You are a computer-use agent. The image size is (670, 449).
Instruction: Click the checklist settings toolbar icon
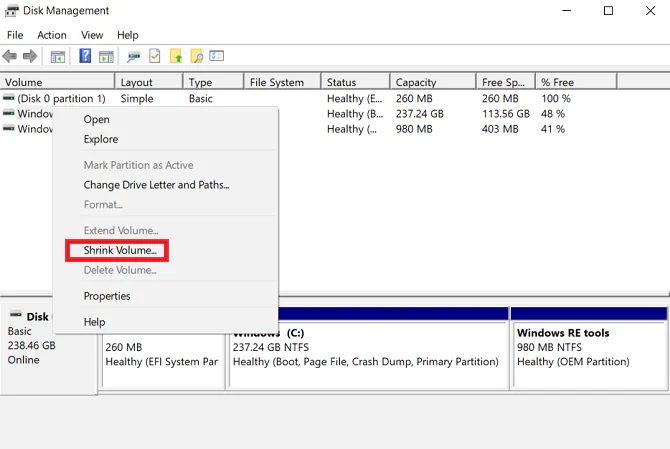coord(216,56)
